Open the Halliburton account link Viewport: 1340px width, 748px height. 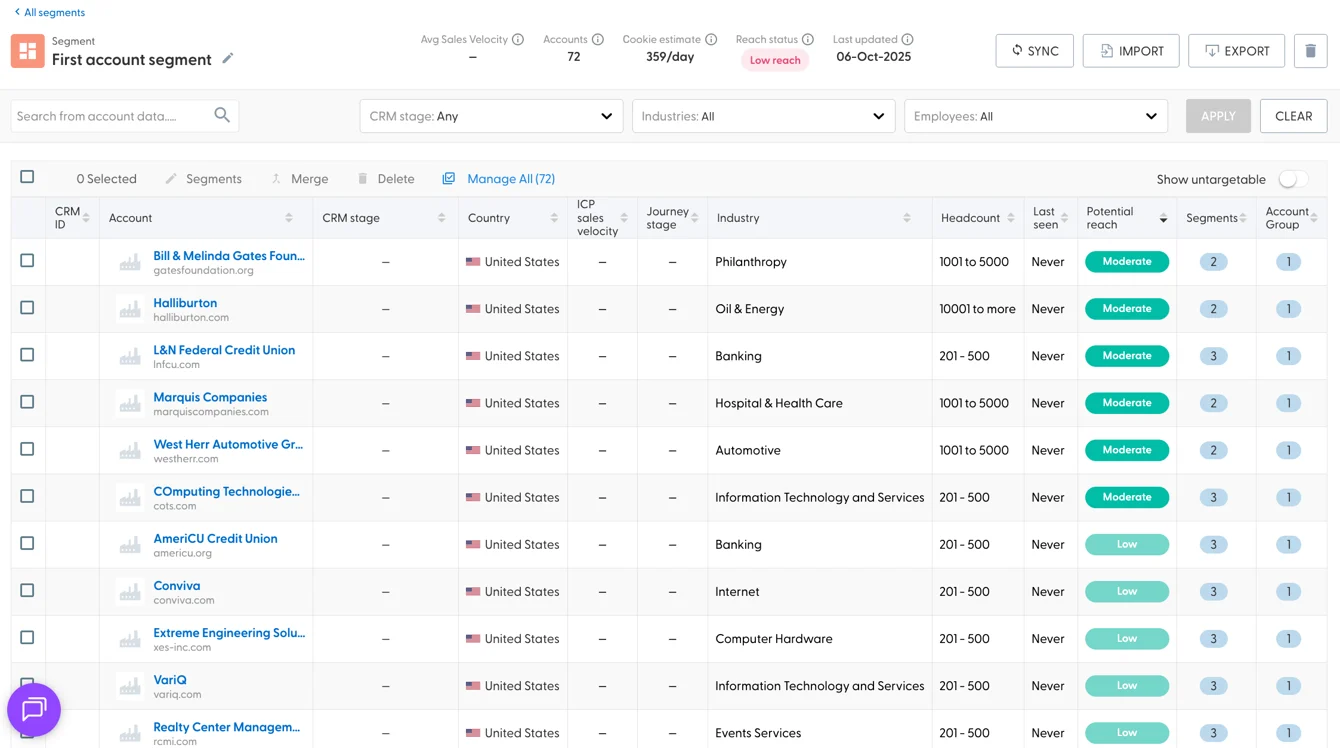coord(185,303)
